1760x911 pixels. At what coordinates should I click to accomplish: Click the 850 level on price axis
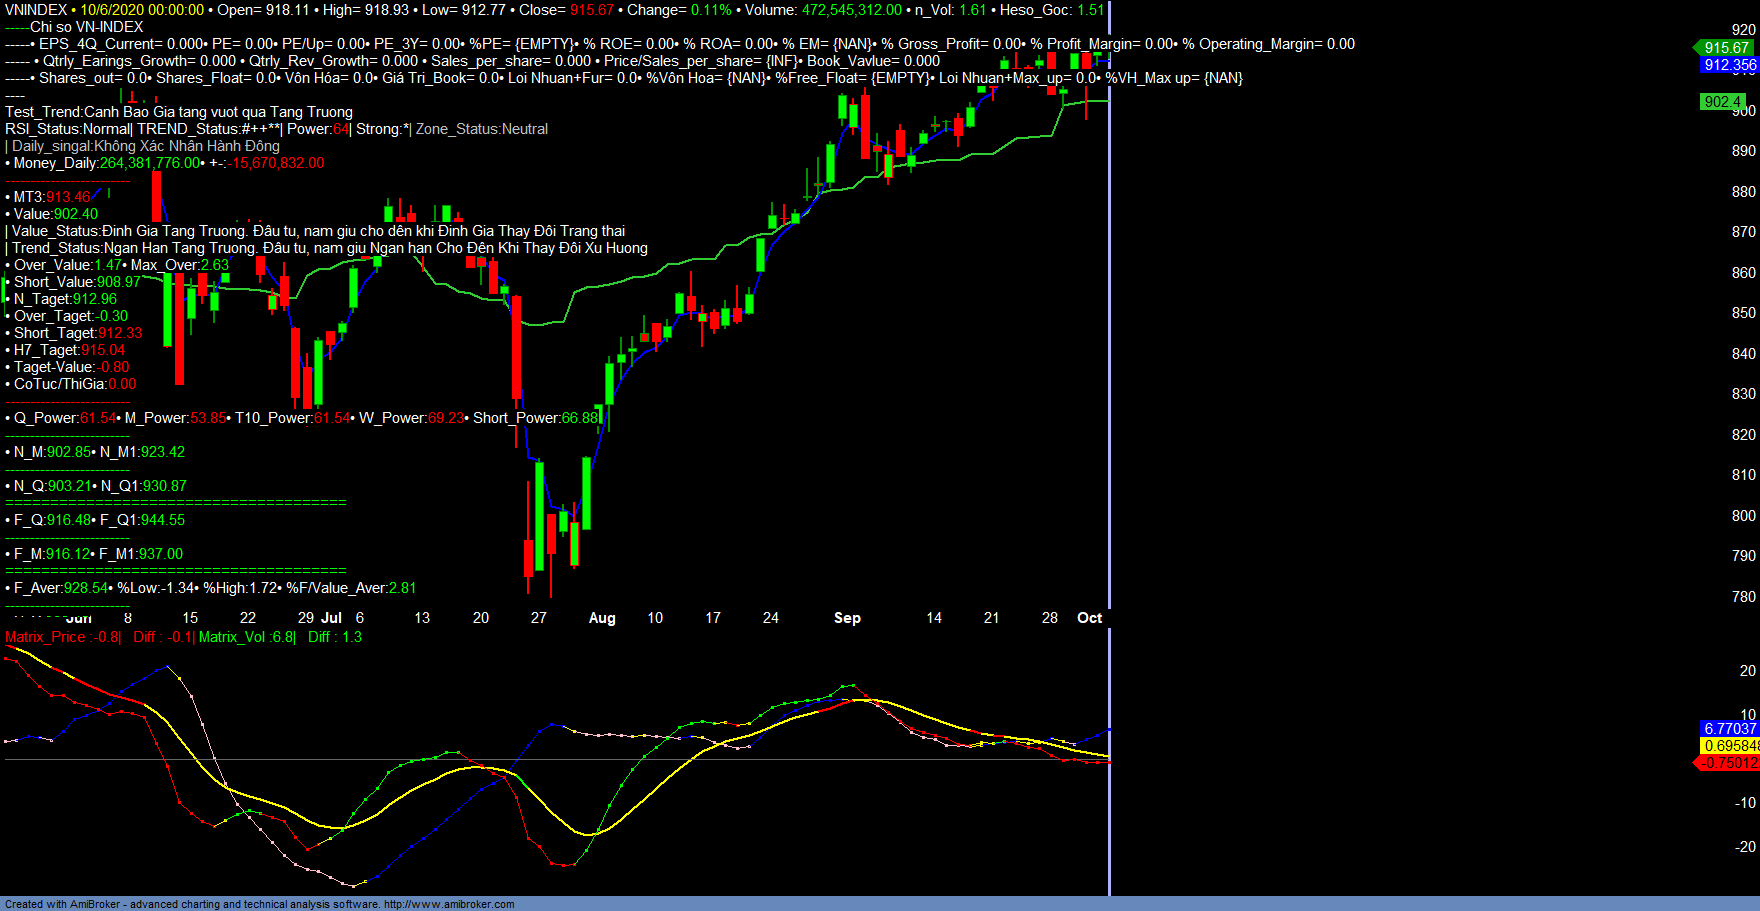(1743, 313)
